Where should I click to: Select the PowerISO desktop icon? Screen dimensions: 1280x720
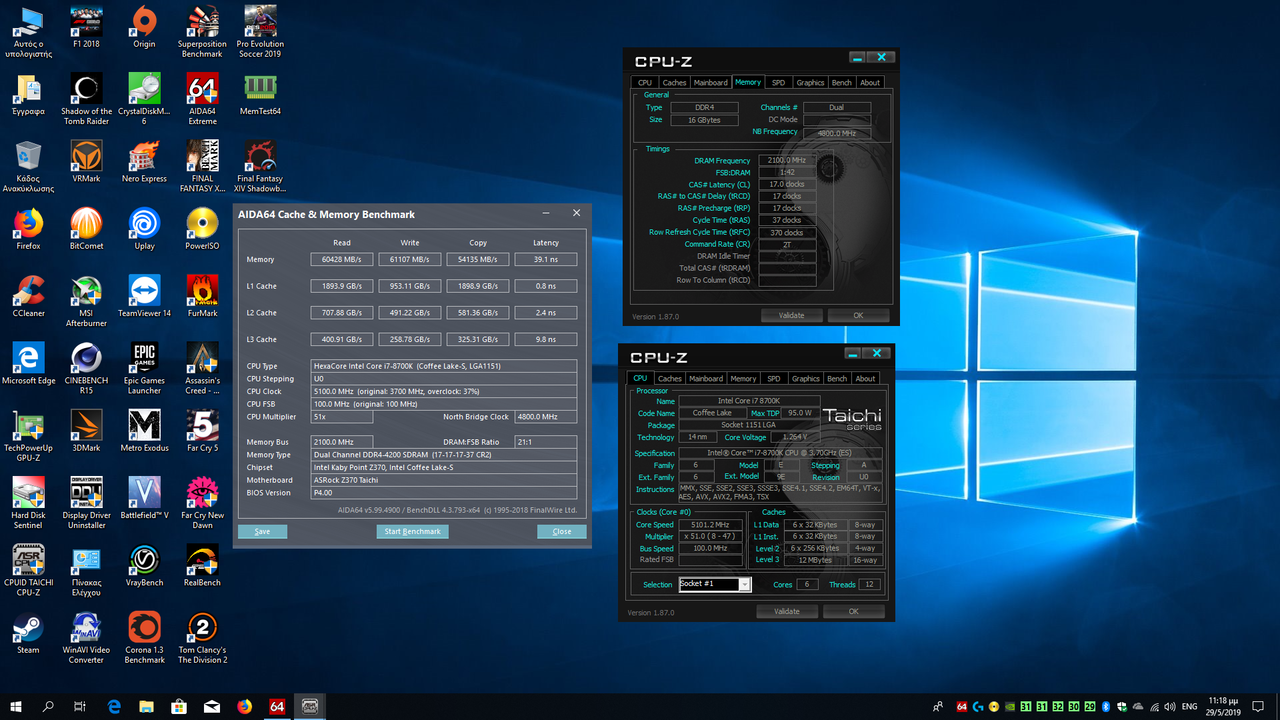pos(202,228)
